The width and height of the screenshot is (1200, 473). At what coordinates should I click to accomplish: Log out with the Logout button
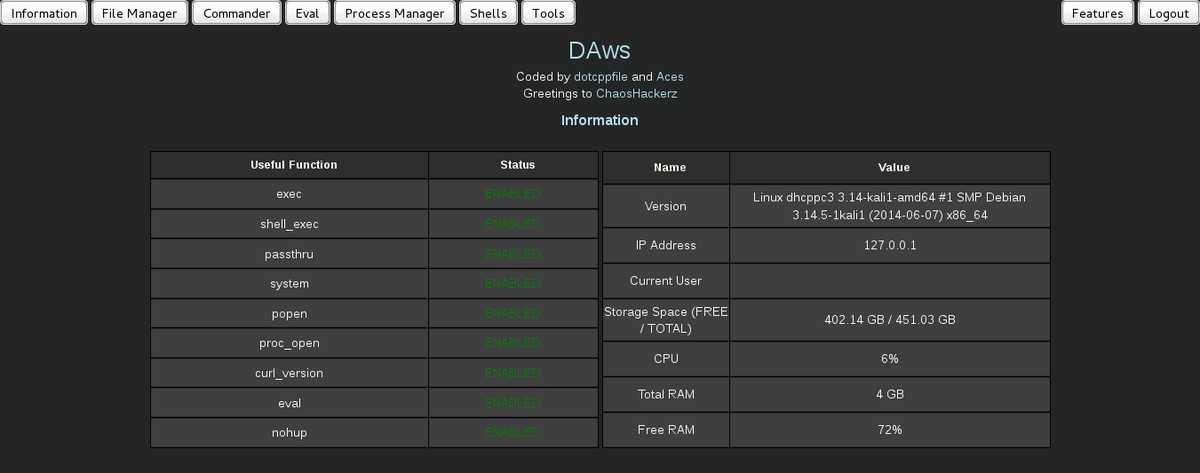click(1168, 13)
